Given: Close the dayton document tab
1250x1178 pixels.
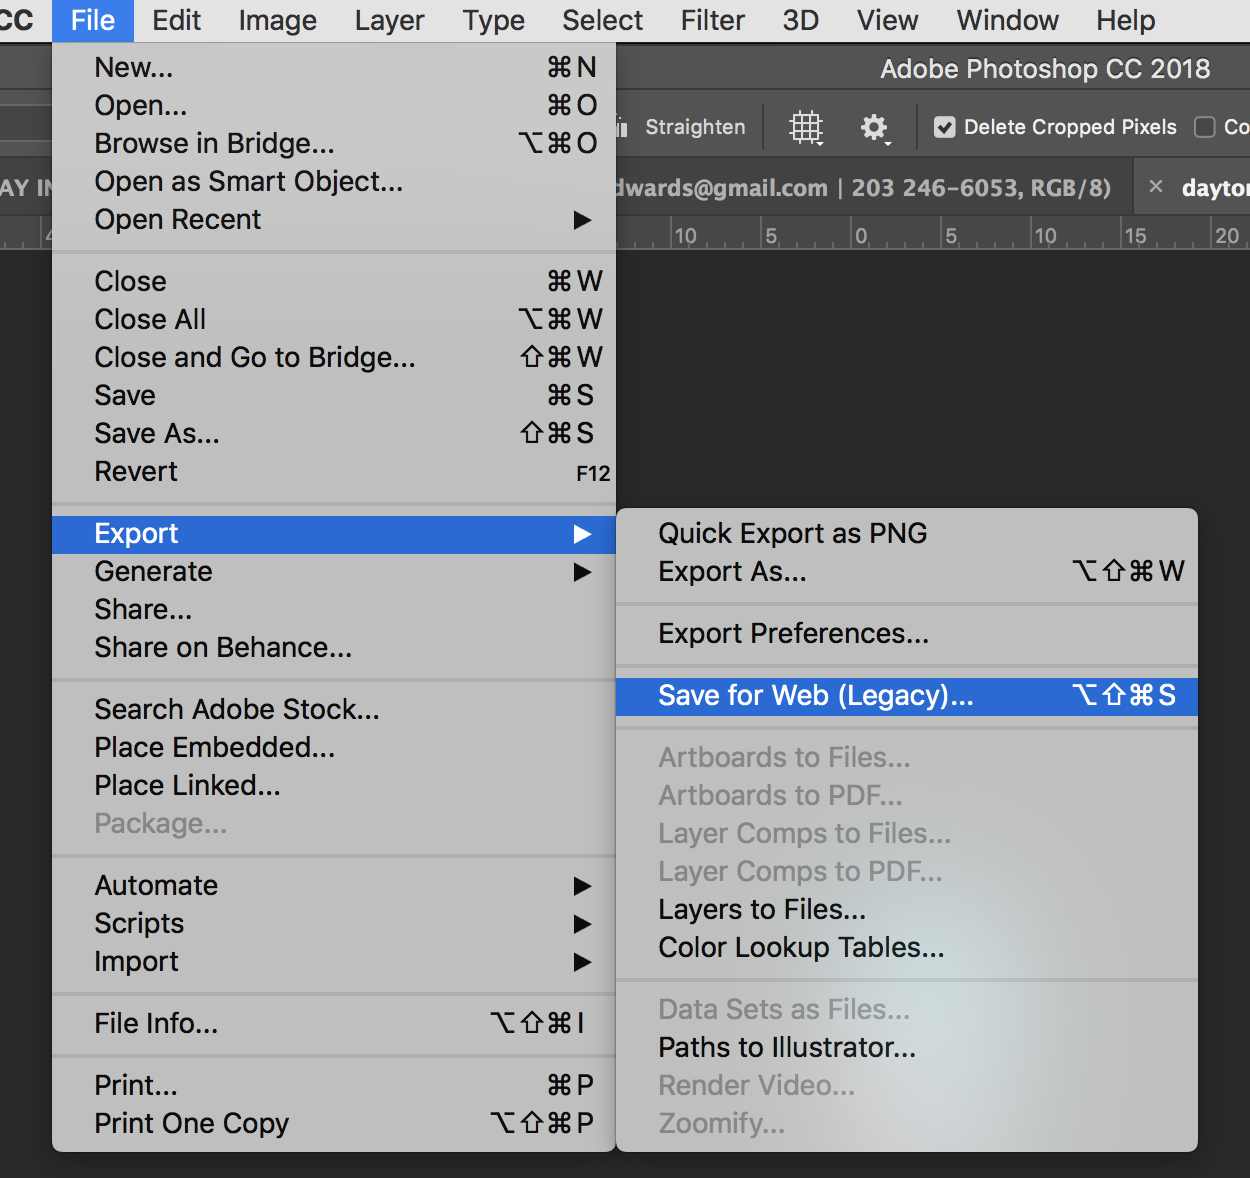Looking at the screenshot, I should tap(1156, 187).
